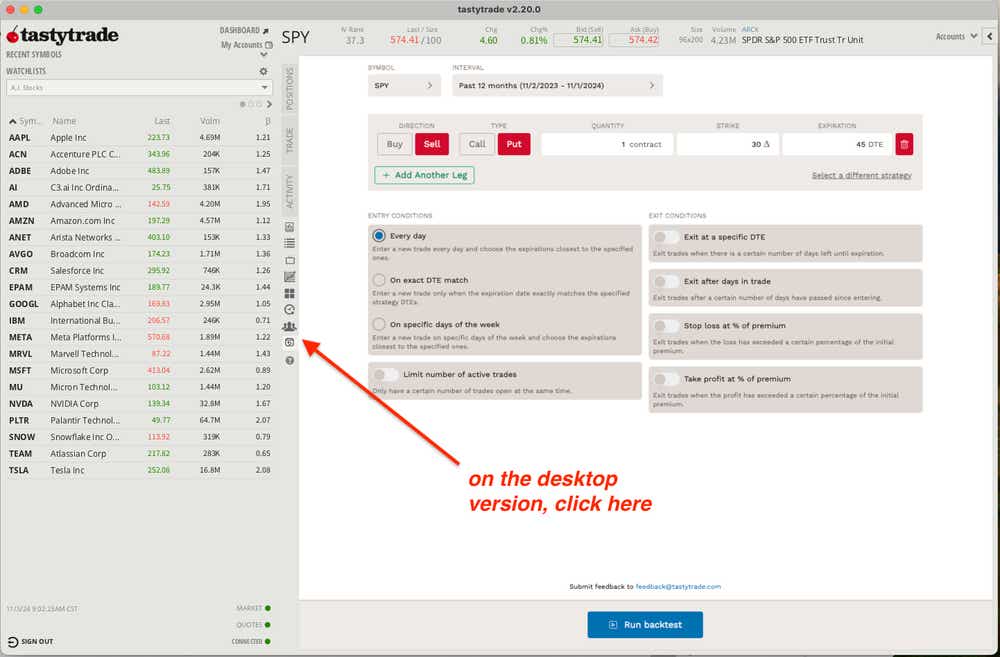This screenshot has width=1000, height=657.
Task: Sort by Name column header
Action: 64,121
